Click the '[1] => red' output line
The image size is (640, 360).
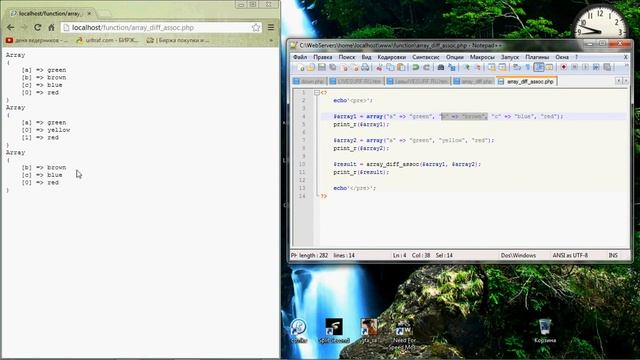40,138
